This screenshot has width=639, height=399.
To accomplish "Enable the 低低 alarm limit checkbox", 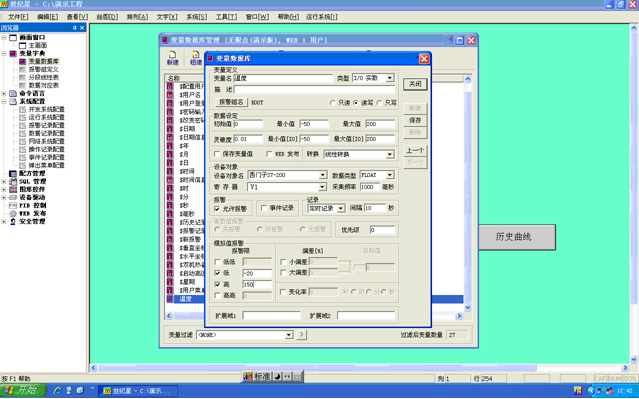I will point(217,262).
